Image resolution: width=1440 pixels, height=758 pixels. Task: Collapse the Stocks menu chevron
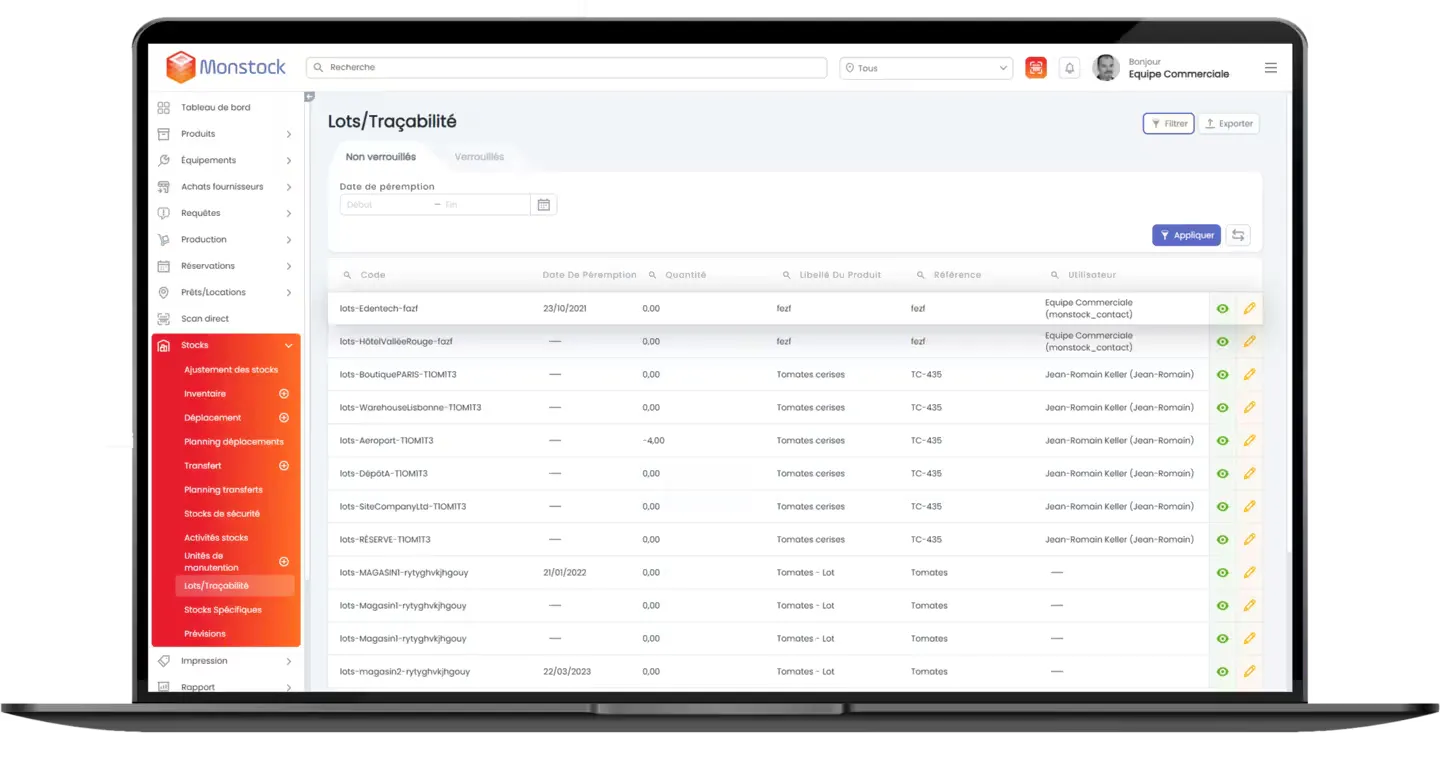pos(289,346)
